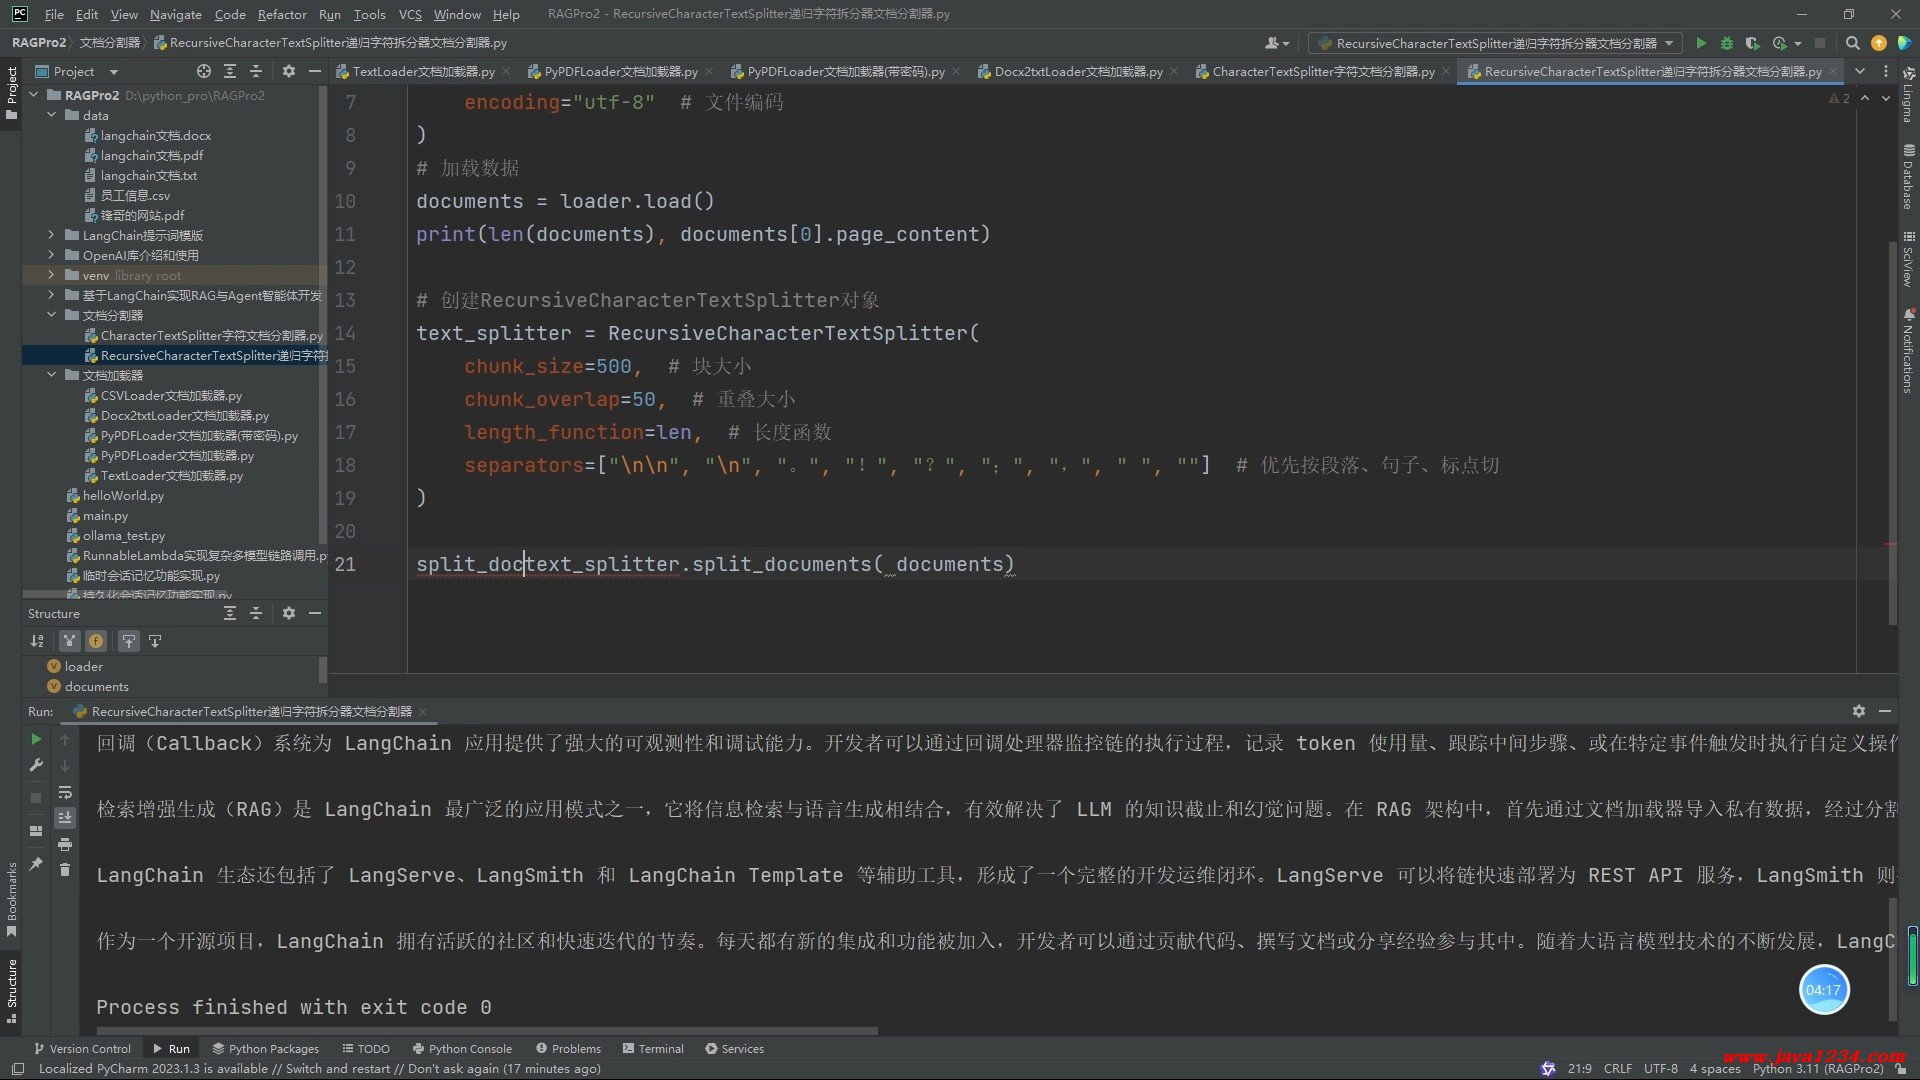Screen dimensions: 1920x1080
Task: Click the Debug bug icon in top toolbar
Action: tap(1727, 43)
